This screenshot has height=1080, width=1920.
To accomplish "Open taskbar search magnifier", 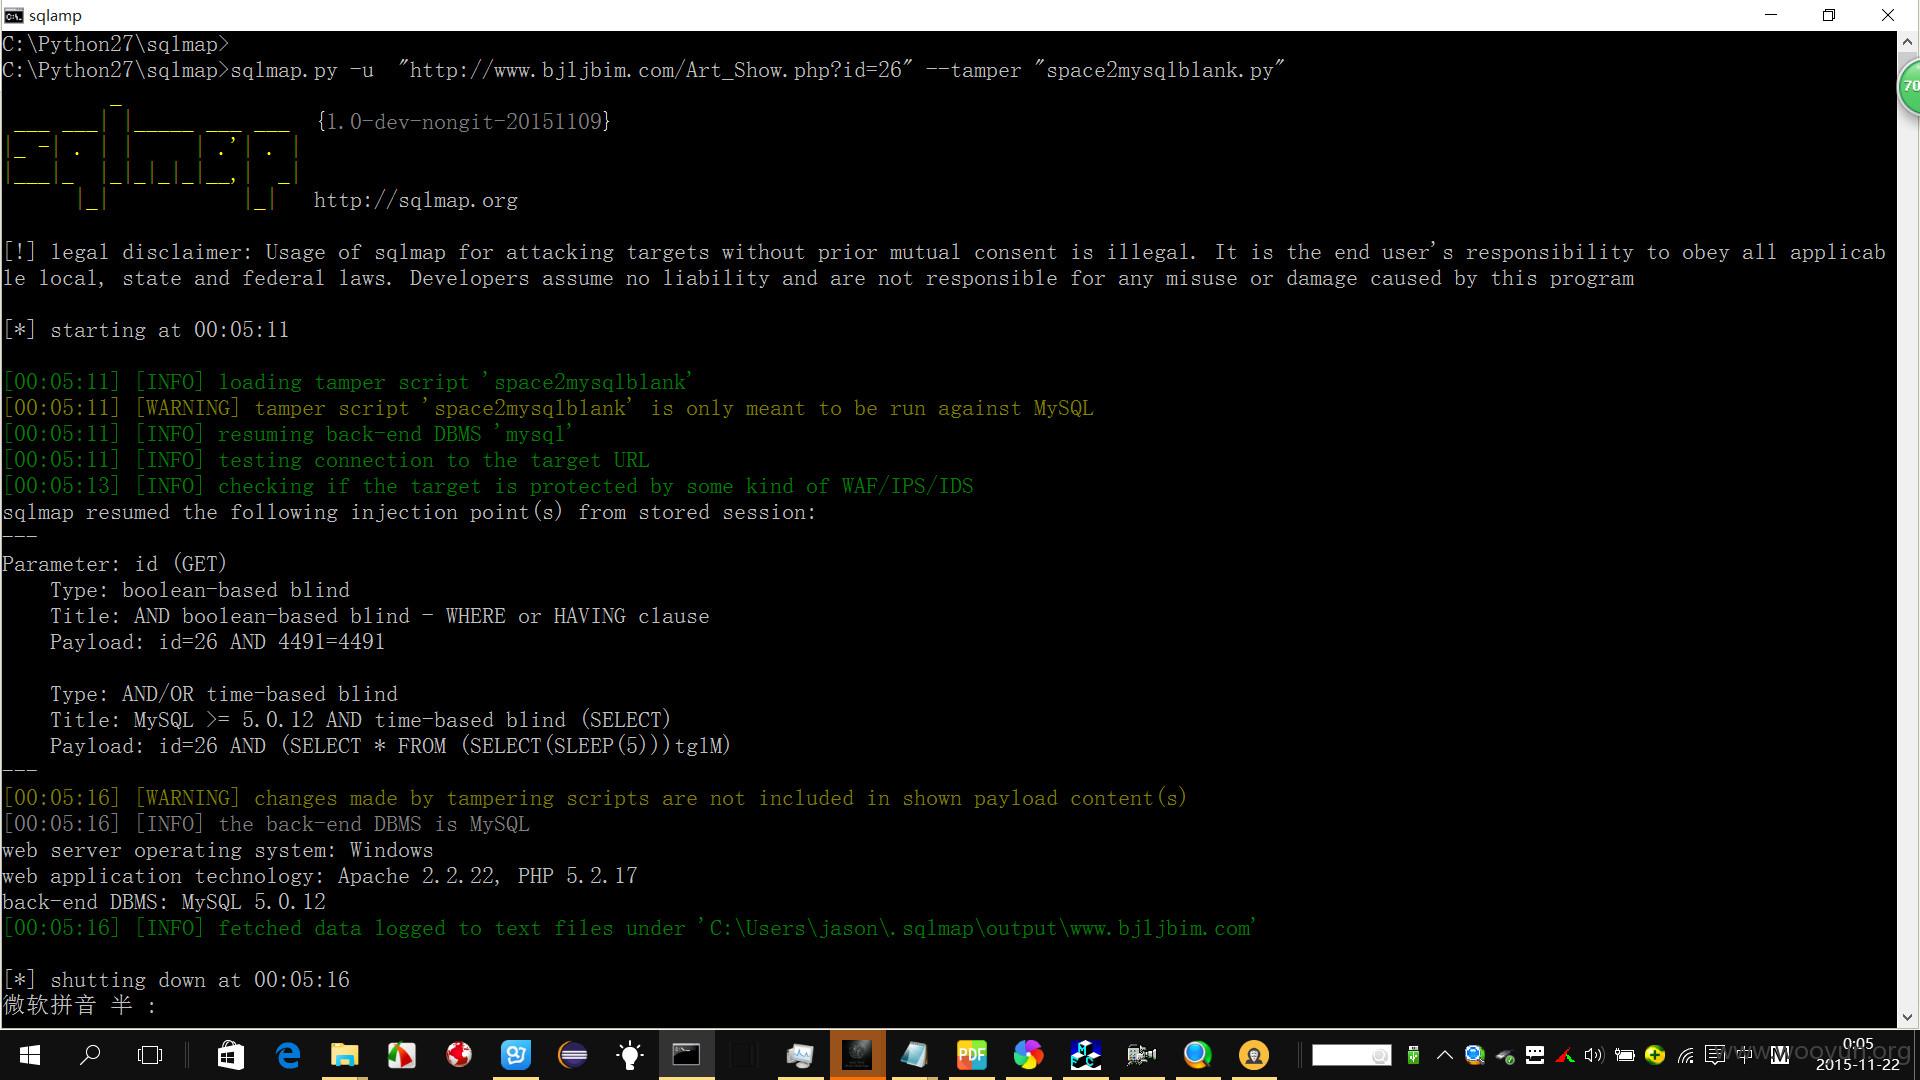I will pyautogui.click(x=90, y=1055).
